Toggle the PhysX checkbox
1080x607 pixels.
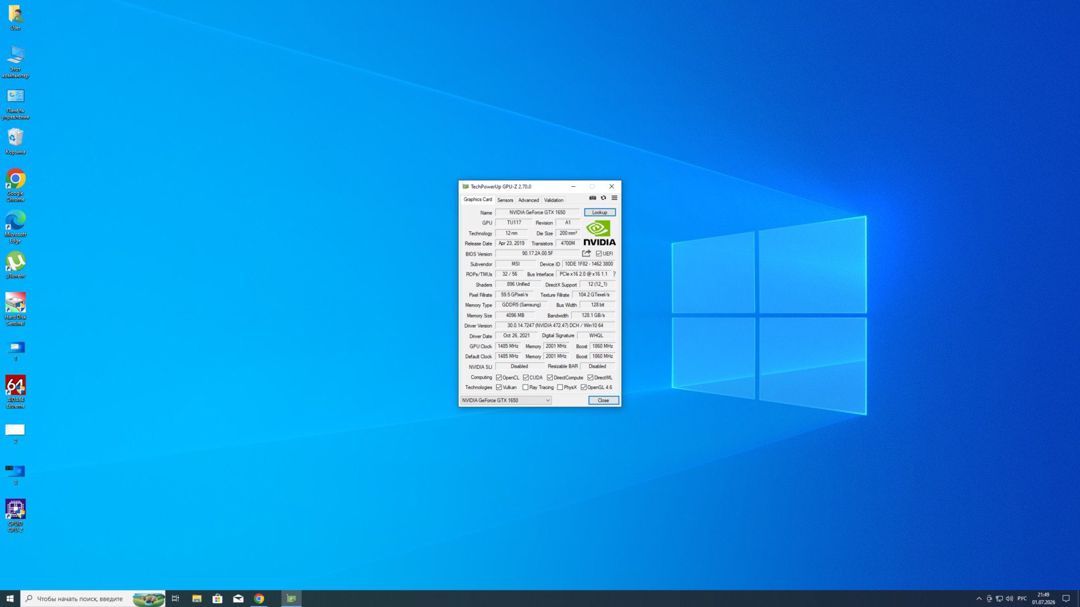(560, 387)
